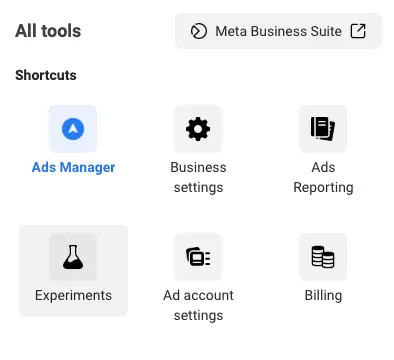Choose the Experiments text label

click(x=73, y=296)
